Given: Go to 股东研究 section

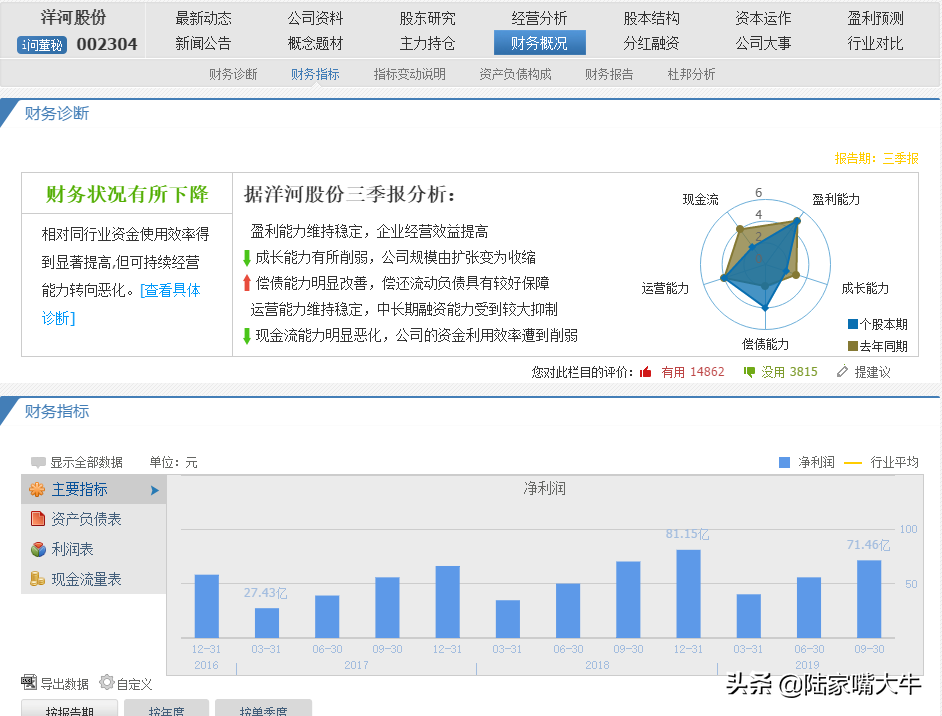Looking at the screenshot, I should click(428, 19).
